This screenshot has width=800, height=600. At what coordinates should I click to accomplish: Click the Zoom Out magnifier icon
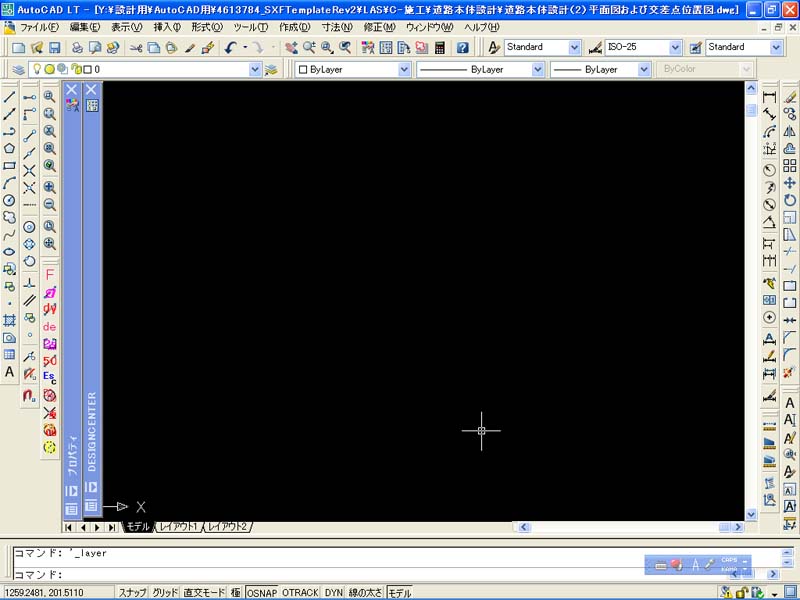point(49,204)
